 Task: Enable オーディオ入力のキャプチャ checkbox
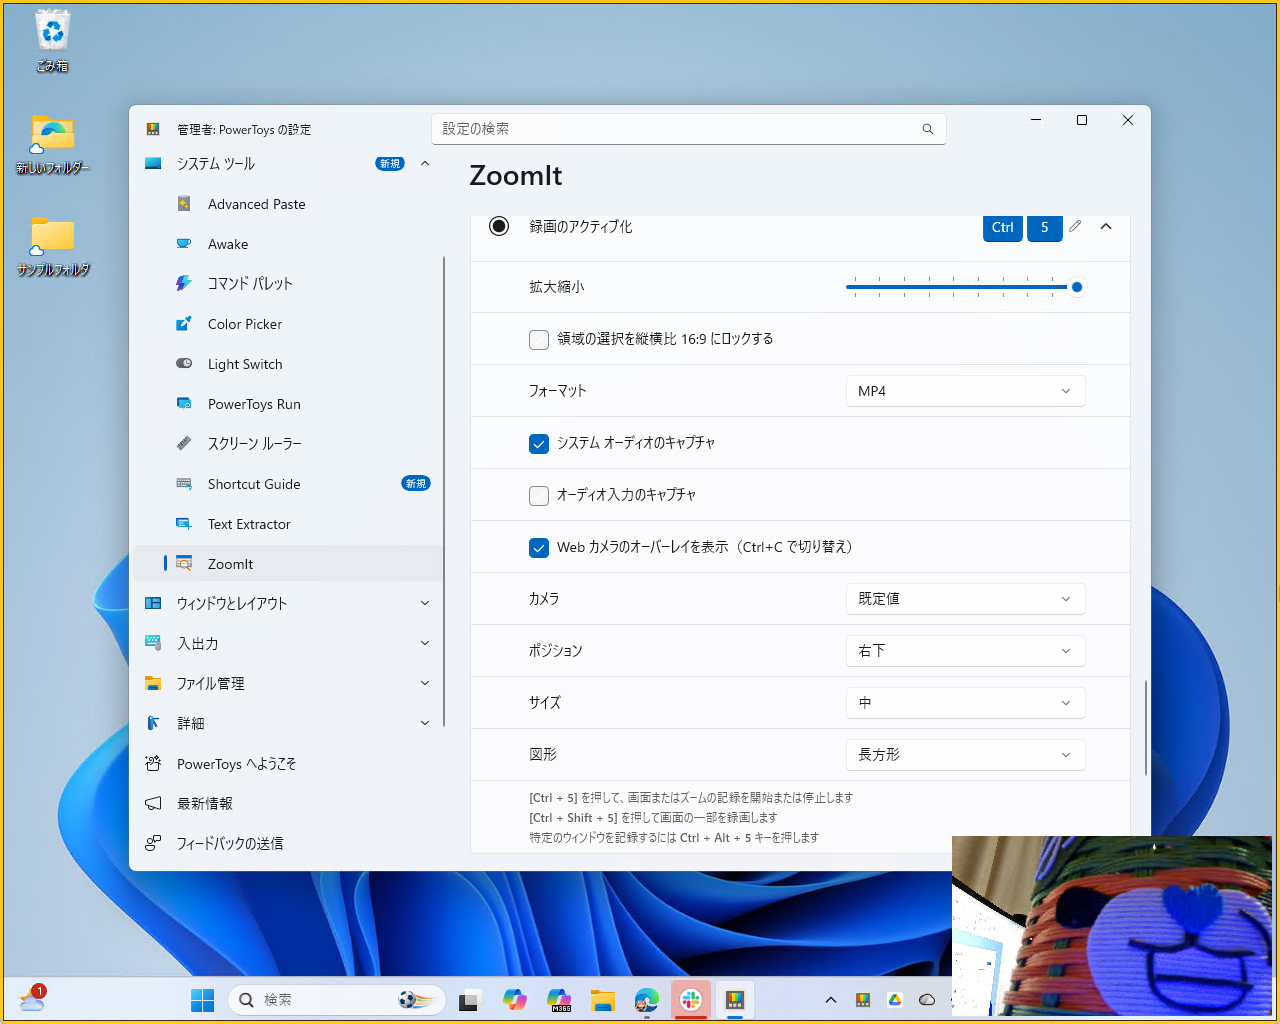[x=539, y=496]
